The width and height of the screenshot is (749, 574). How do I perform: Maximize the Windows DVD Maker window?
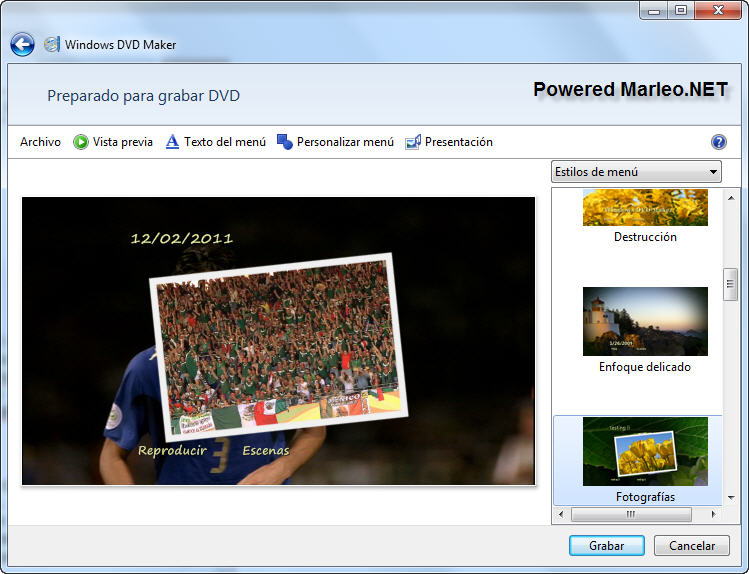tap(681, 11)
